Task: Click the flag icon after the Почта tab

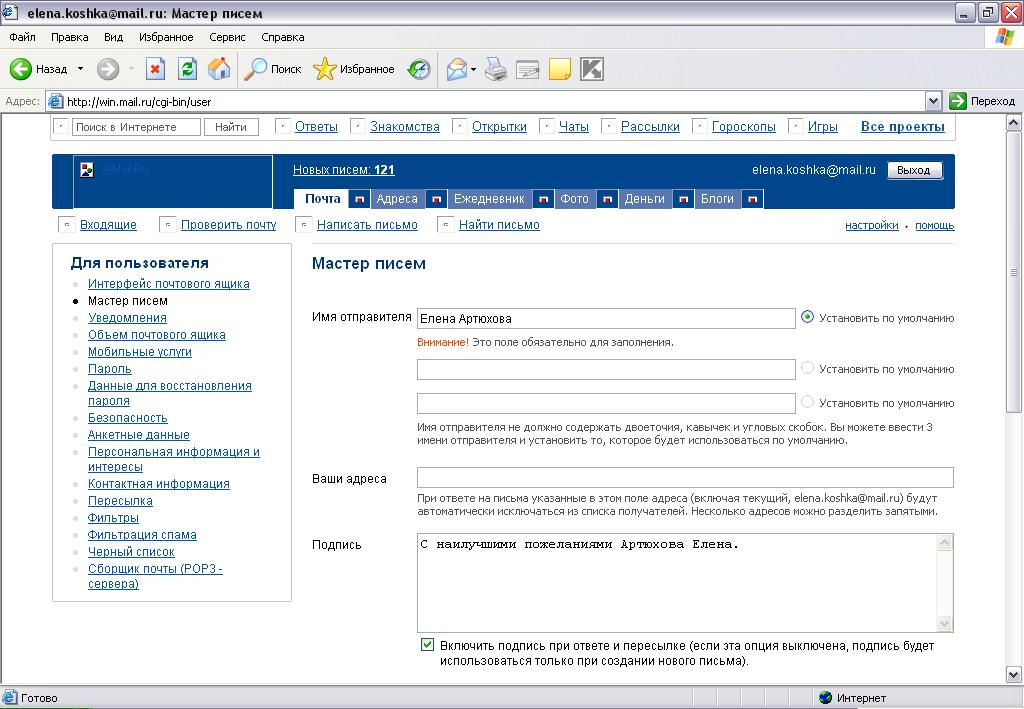Action: point(359,199)
